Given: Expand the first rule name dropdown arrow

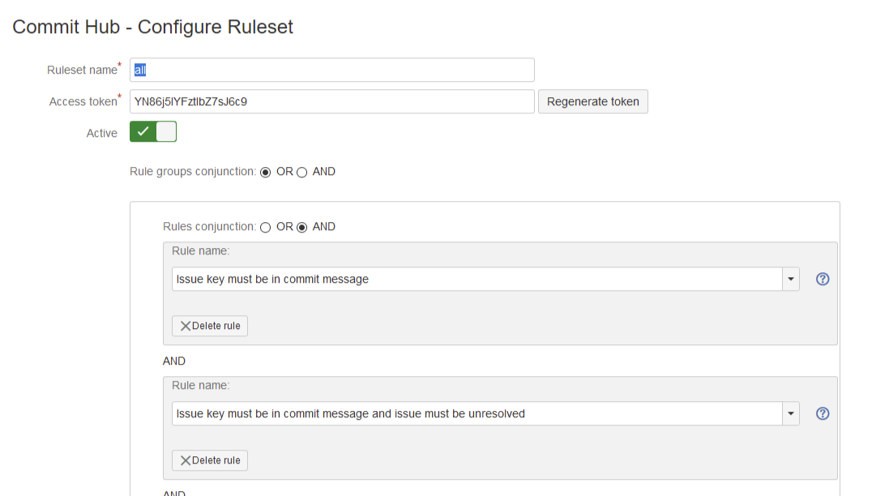Looking at the screenshot, I should [x=791, y=279].
